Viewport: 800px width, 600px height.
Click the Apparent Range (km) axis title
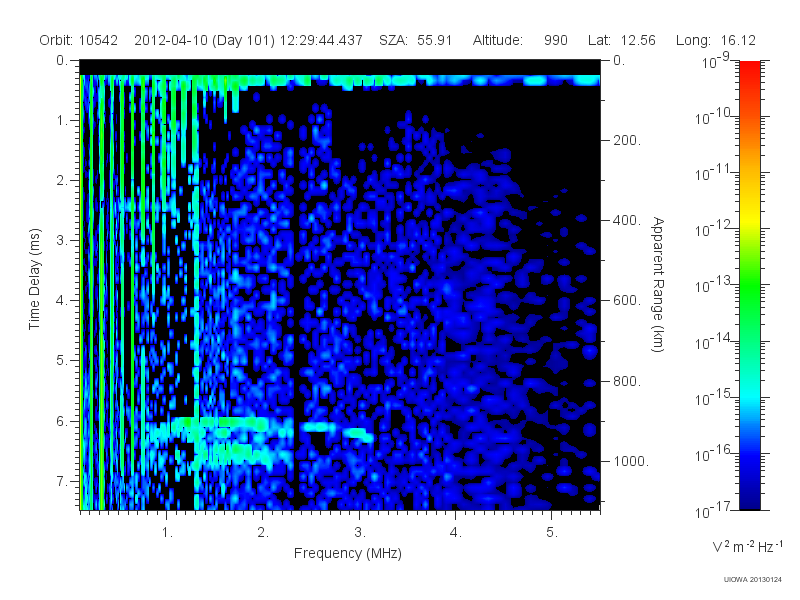[658, 284]
